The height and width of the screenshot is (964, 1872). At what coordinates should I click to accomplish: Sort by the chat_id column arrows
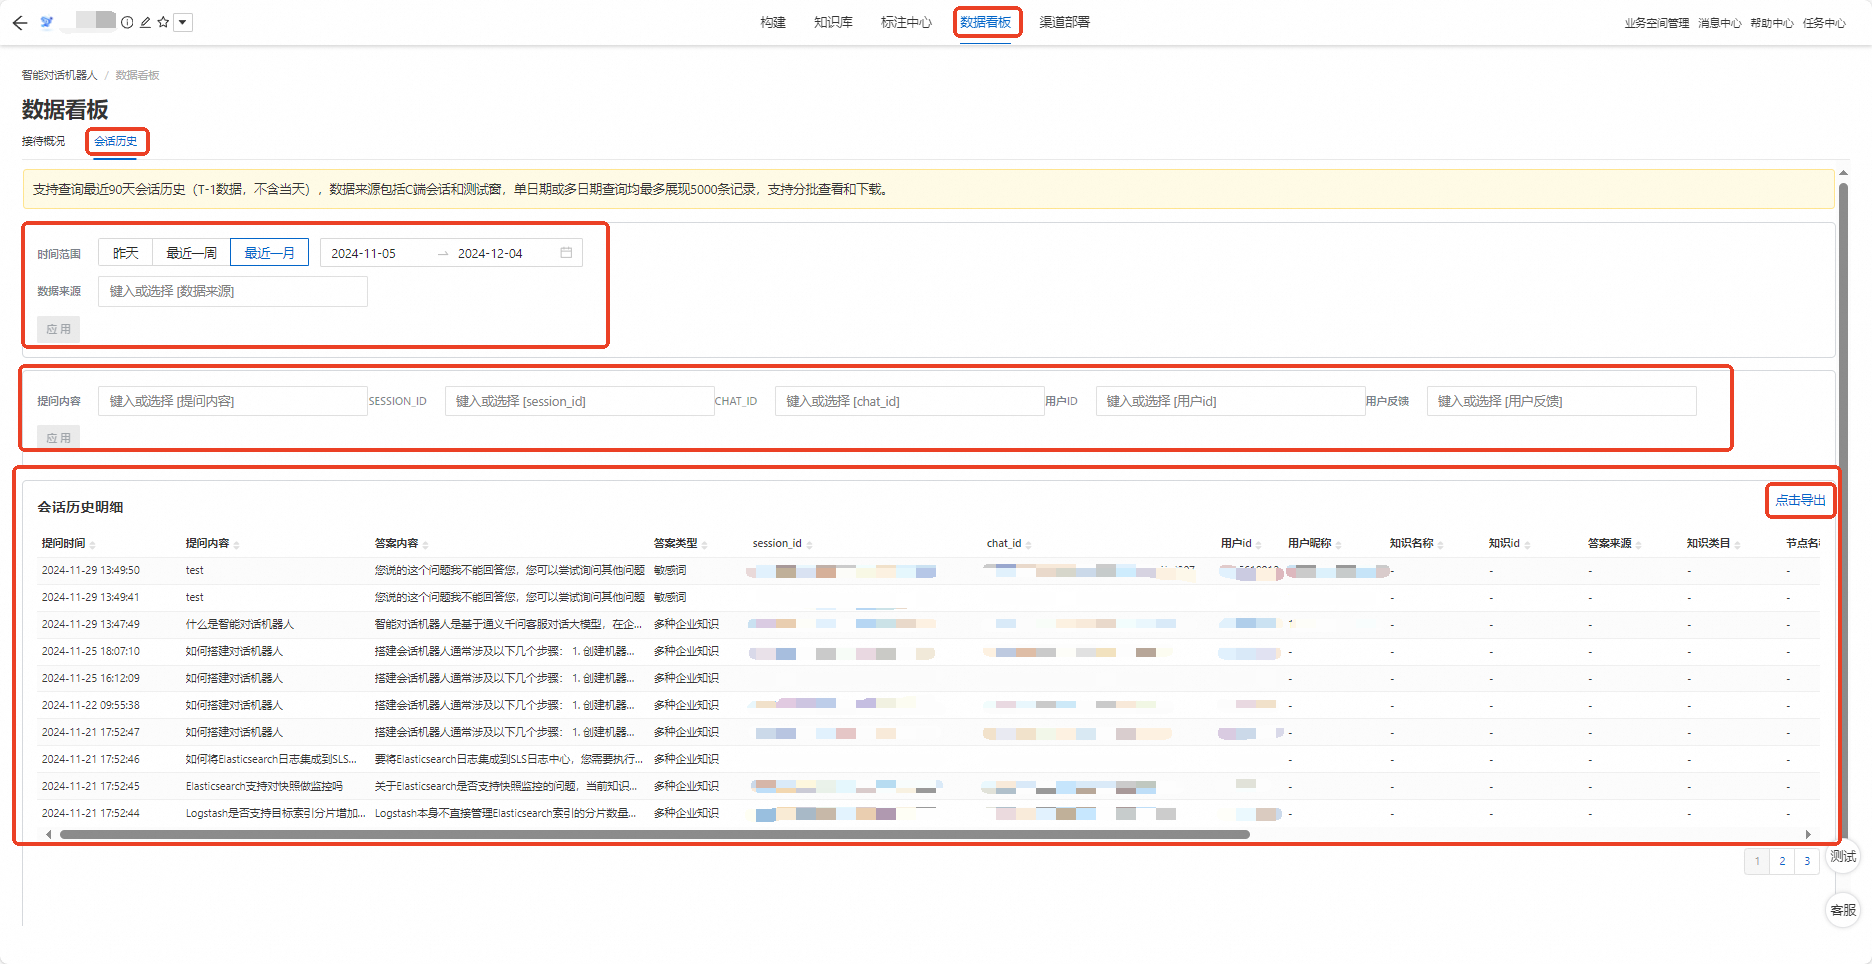click(x=1028, y=545)
